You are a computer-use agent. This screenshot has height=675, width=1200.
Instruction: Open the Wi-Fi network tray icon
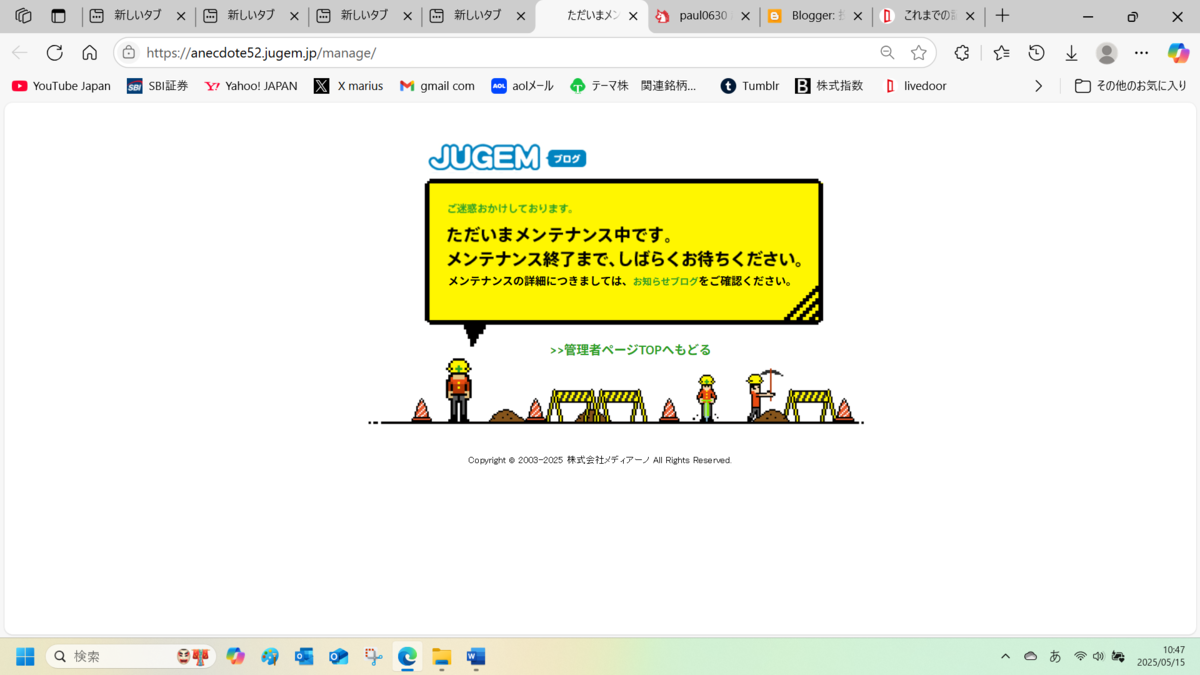(1080, 656)
